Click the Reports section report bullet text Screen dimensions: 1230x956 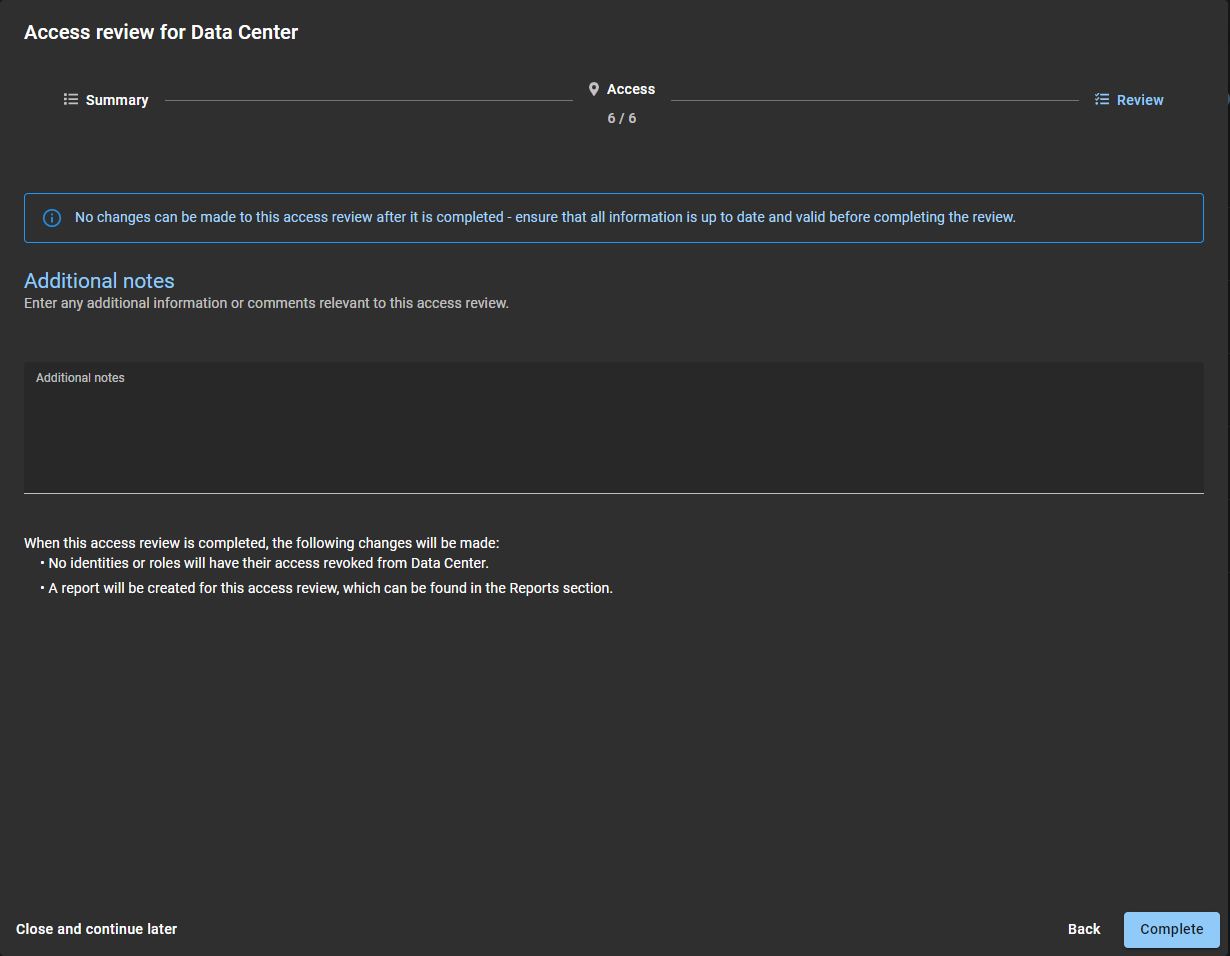330,588
